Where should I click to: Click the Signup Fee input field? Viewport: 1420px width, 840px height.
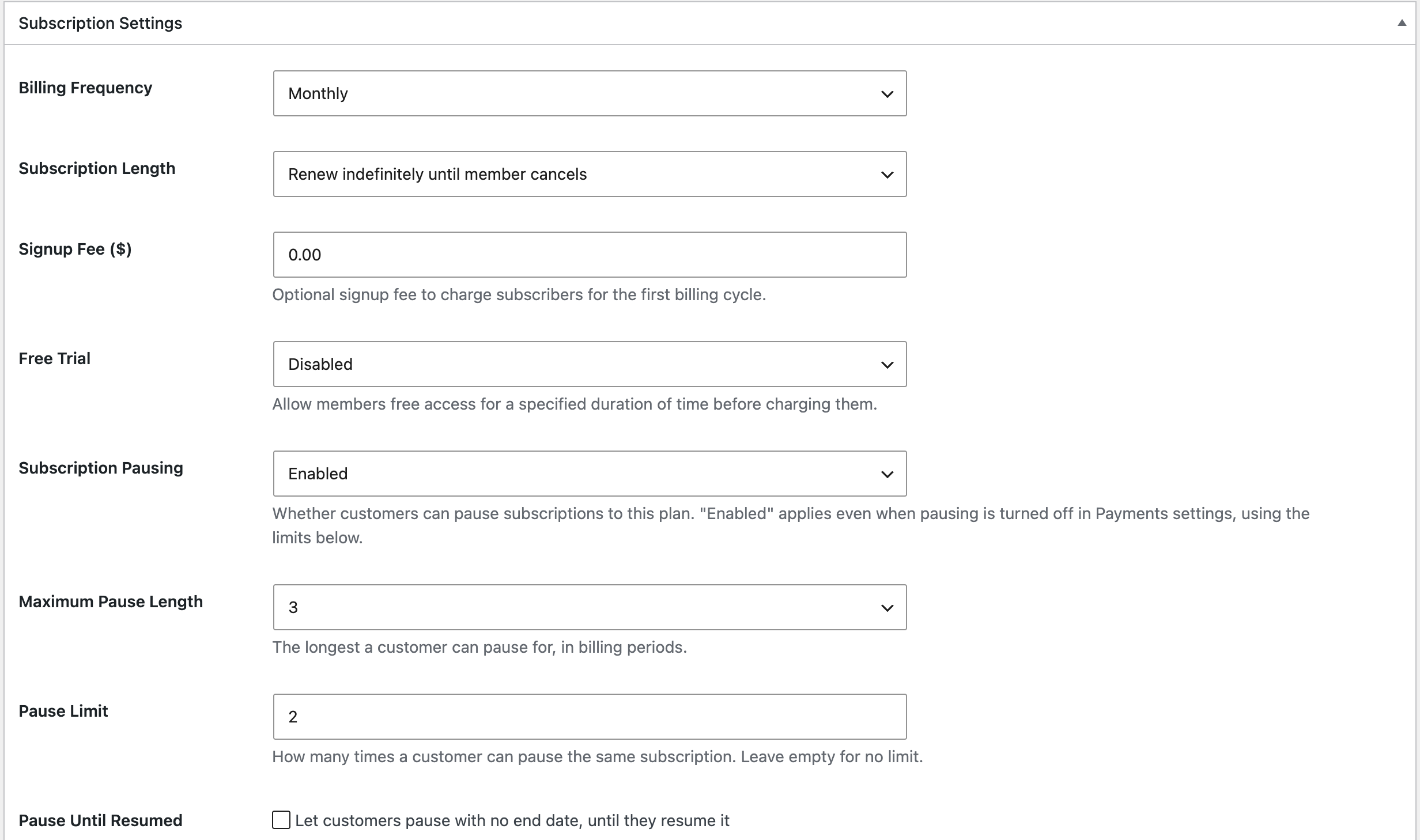(x=590, y=255)
